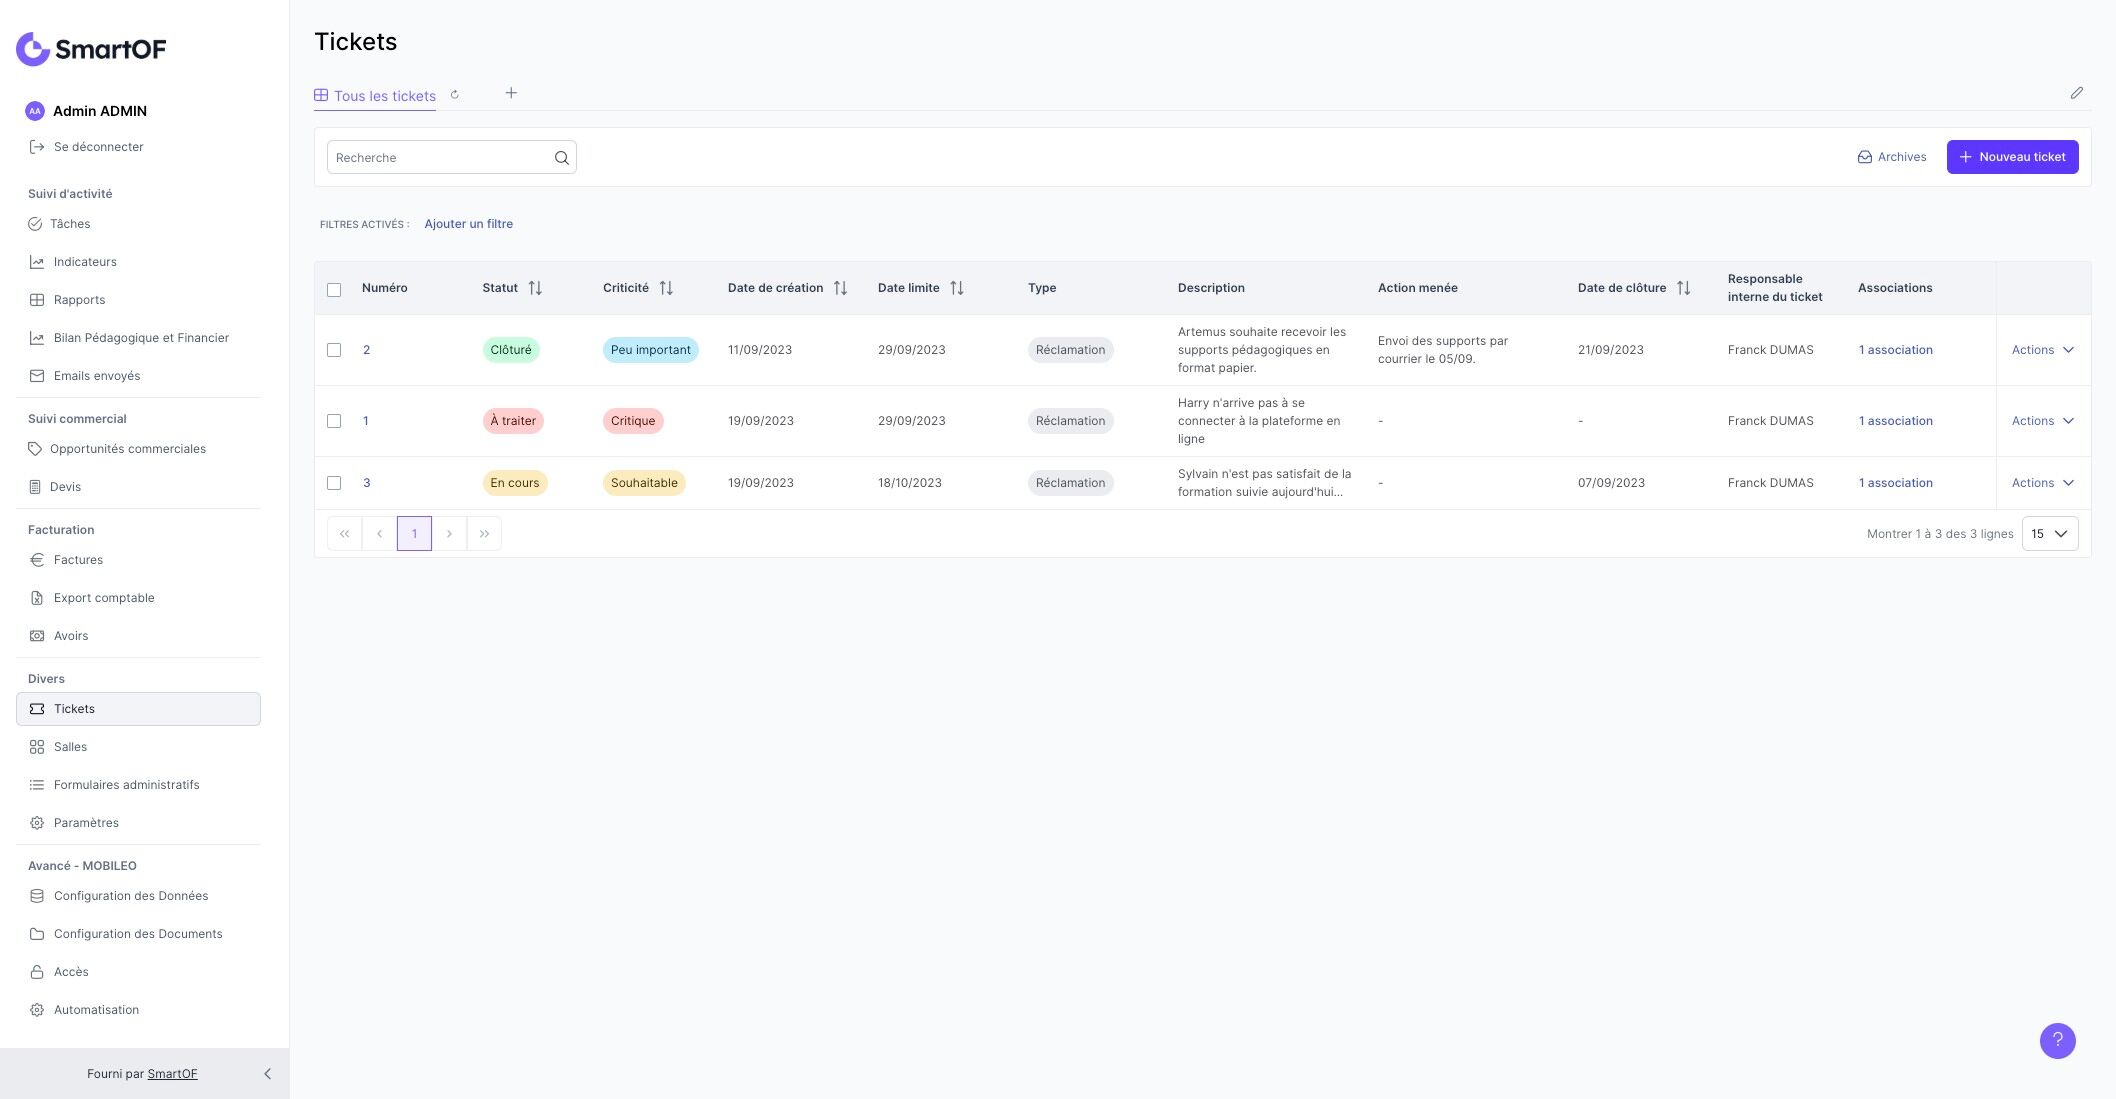Click the pencil edit icon at top right
The height and width of the screenshot is (1099, 2116).
coord(2076,93)
